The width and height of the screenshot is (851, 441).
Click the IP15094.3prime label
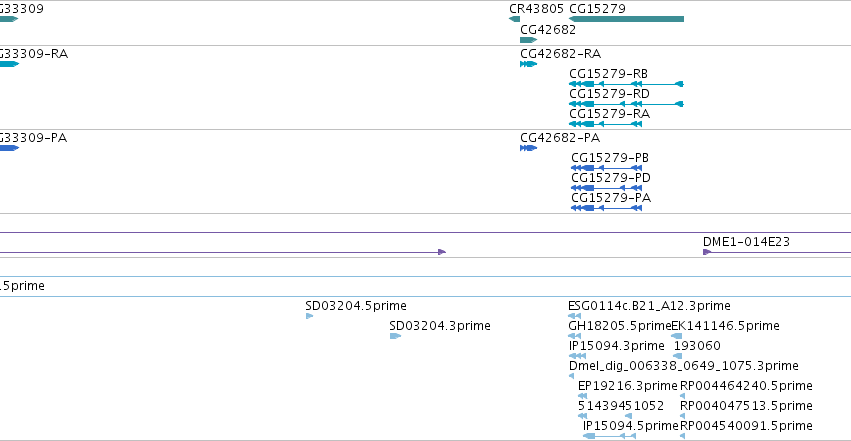617,346
